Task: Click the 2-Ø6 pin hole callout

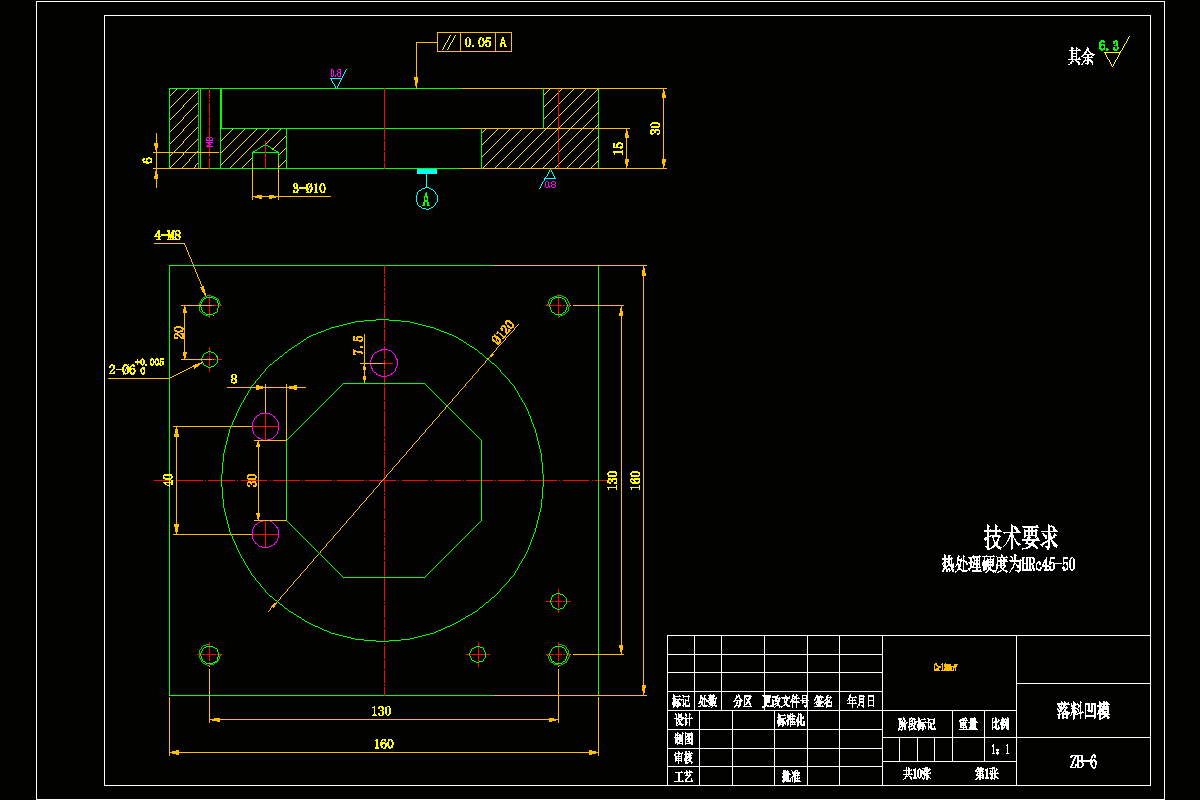Action: tap(136, 367)
